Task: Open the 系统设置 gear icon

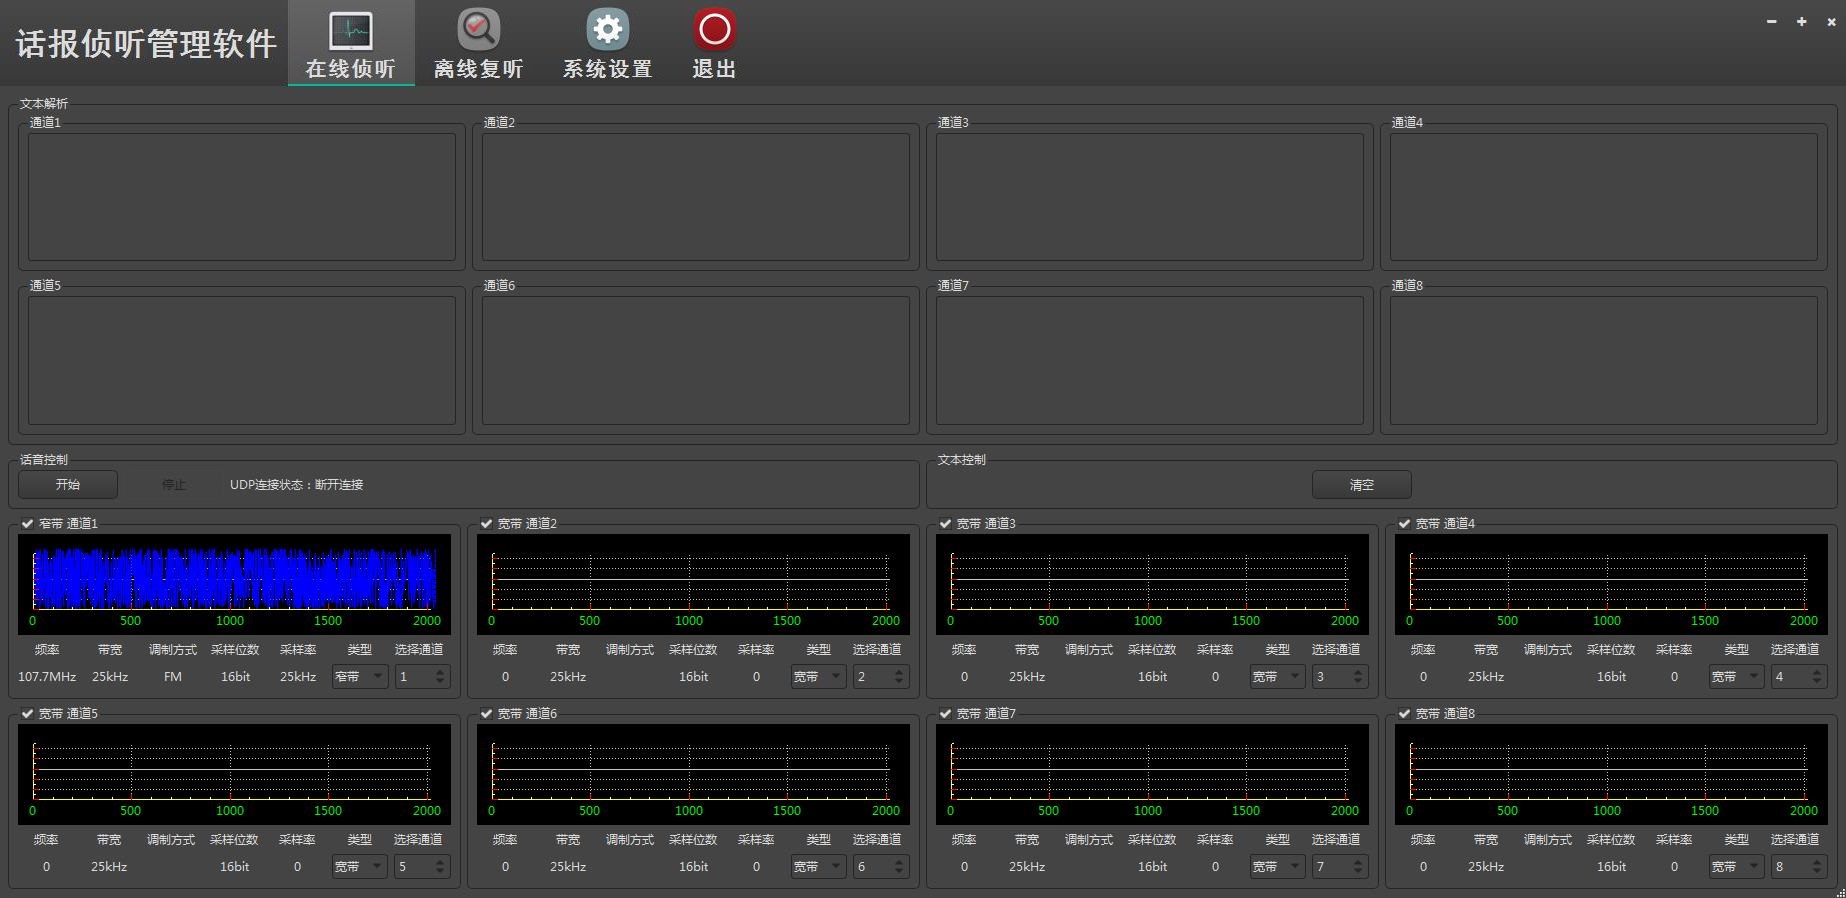Action: 607,43
